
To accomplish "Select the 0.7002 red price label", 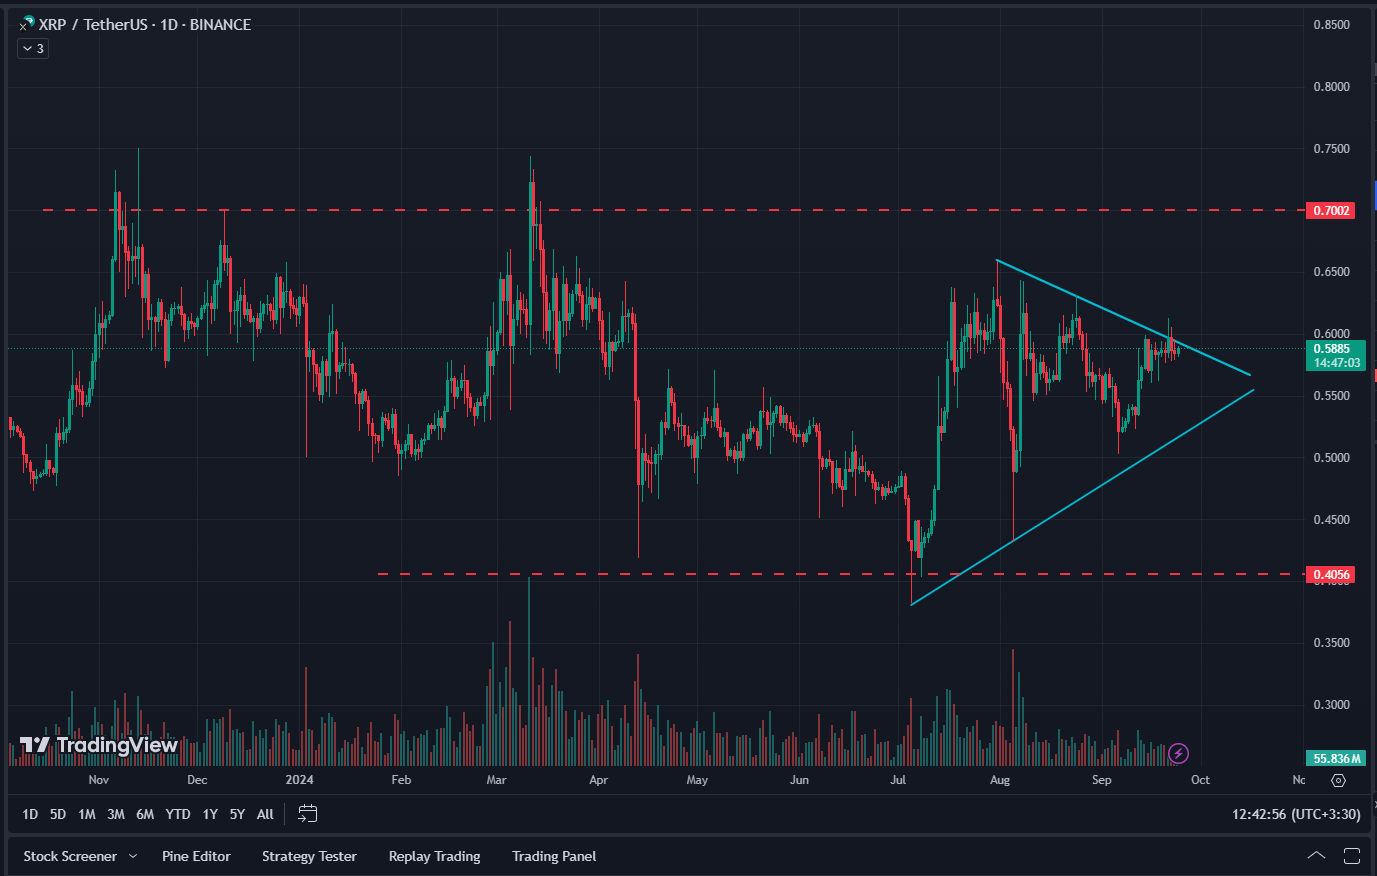I will (1331, 210).
